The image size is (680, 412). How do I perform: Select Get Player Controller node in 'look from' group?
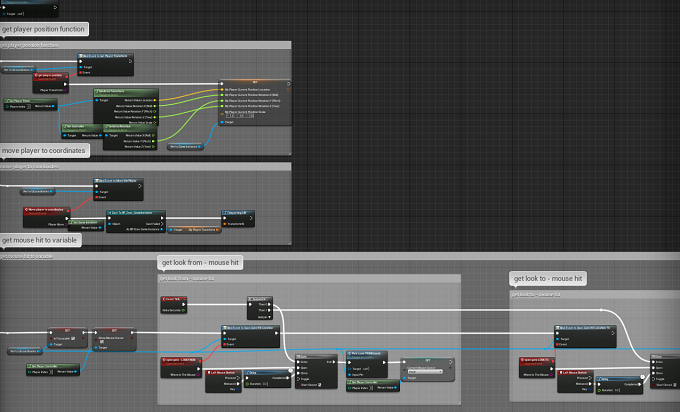[x=373, y=386]
